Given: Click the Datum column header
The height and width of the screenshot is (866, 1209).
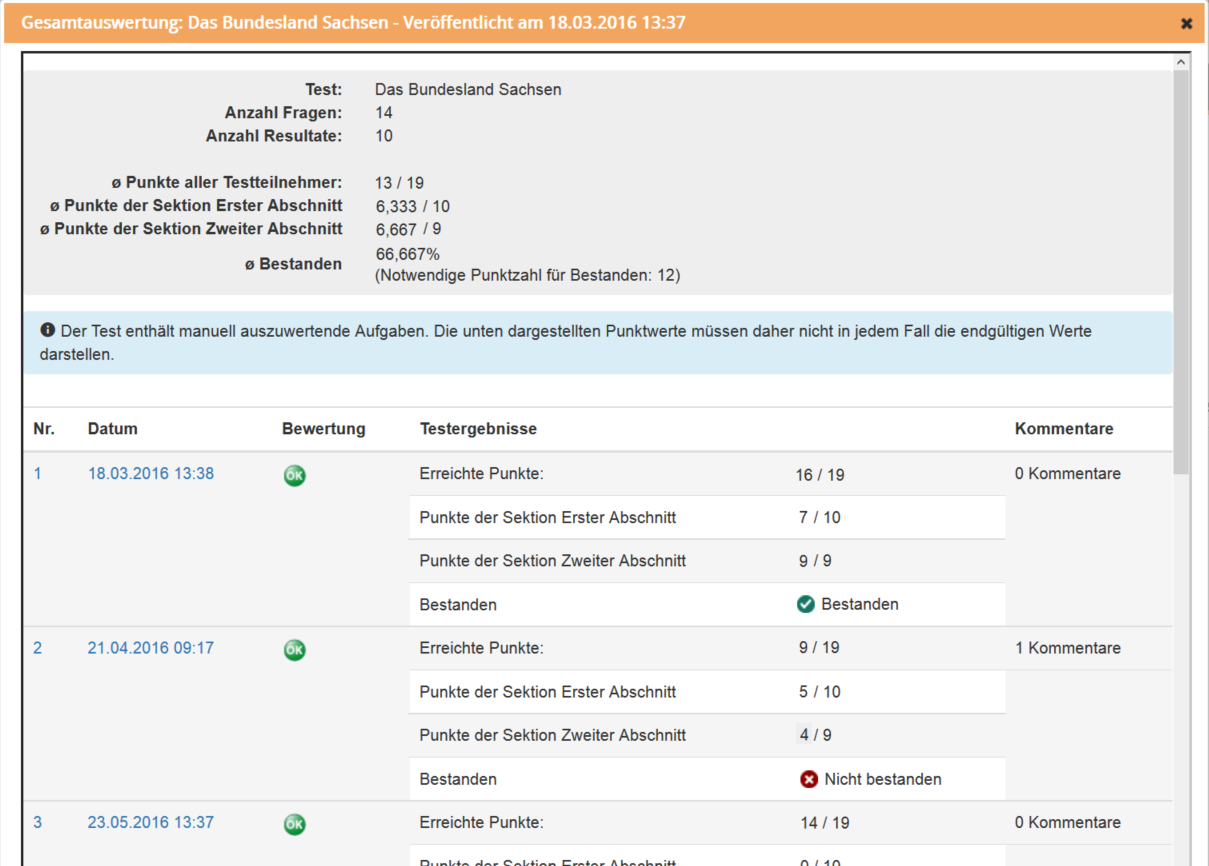Looking at the screenshot, I should coord(113,429).
